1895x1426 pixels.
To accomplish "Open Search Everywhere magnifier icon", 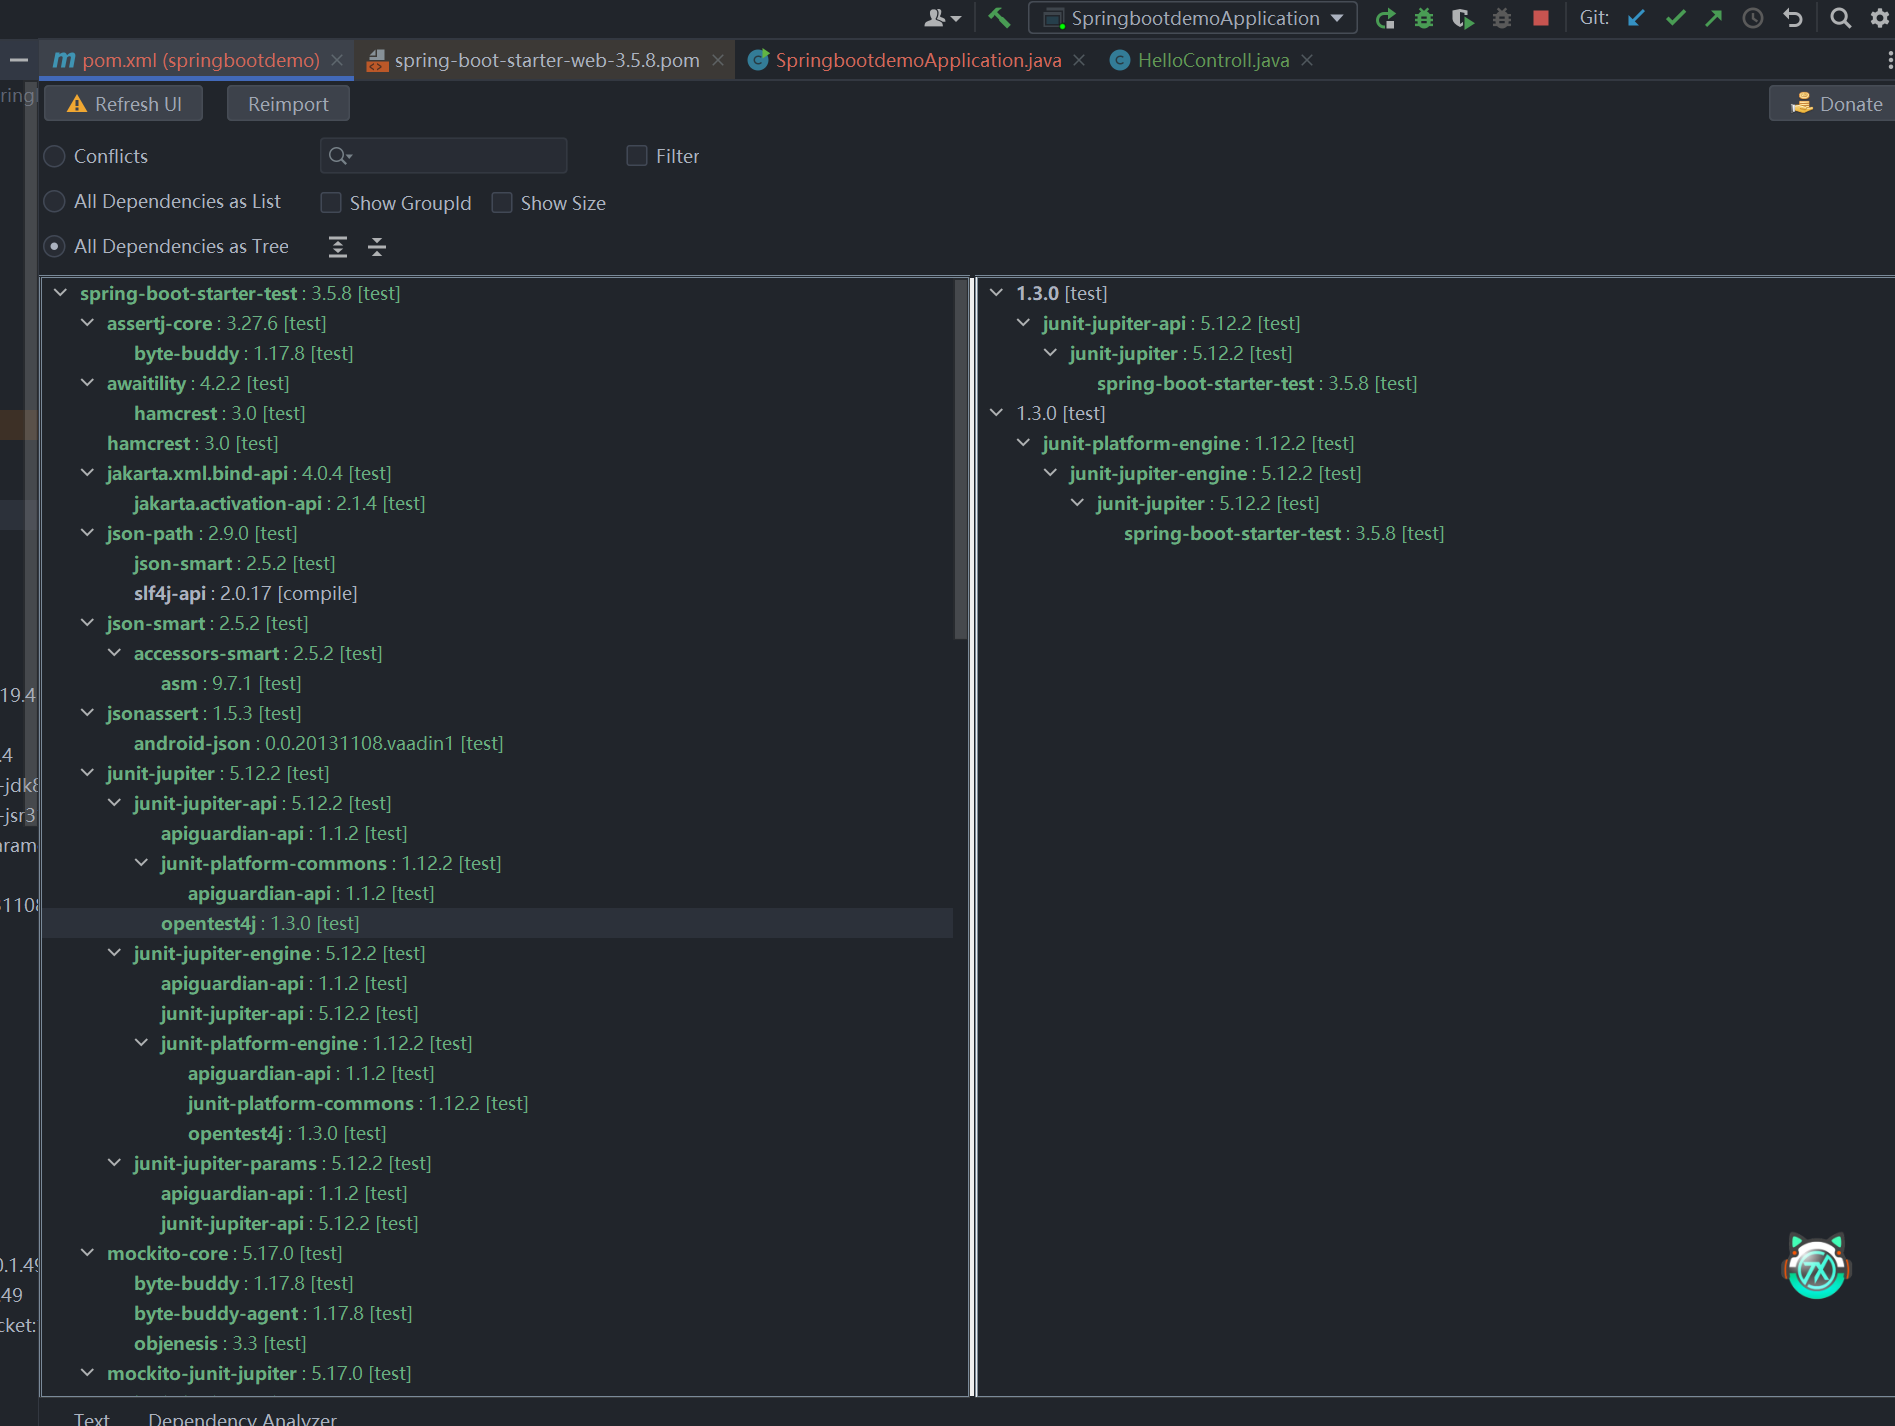I will coord(1840,18).
